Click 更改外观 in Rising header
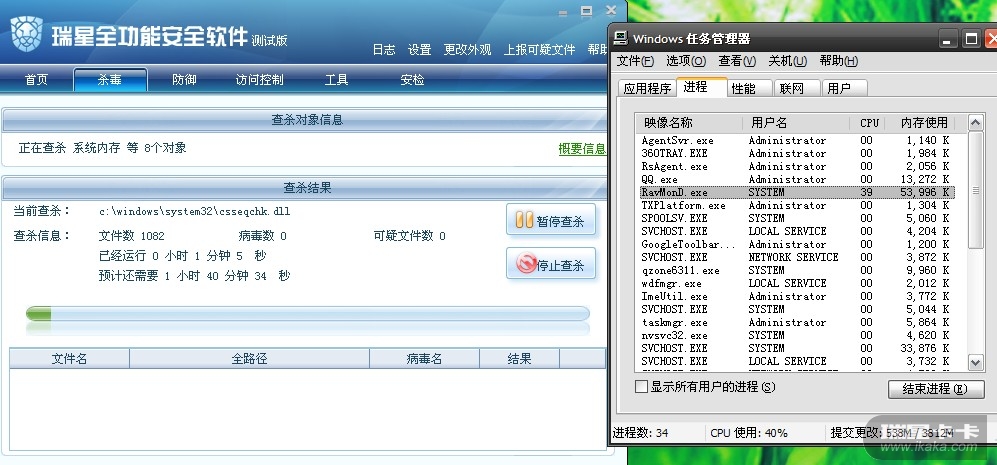 pos(467,50)
